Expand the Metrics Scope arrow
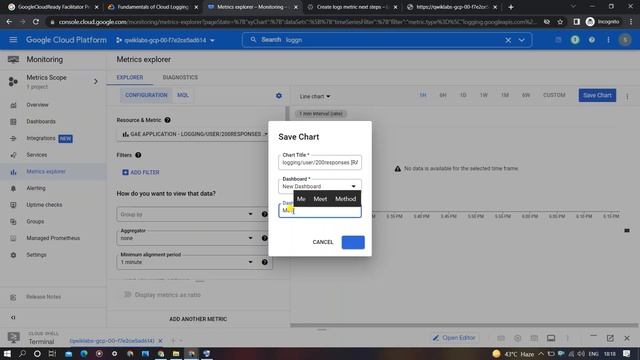This screenshot has width=640, height=360. click(x=96, y=82)
